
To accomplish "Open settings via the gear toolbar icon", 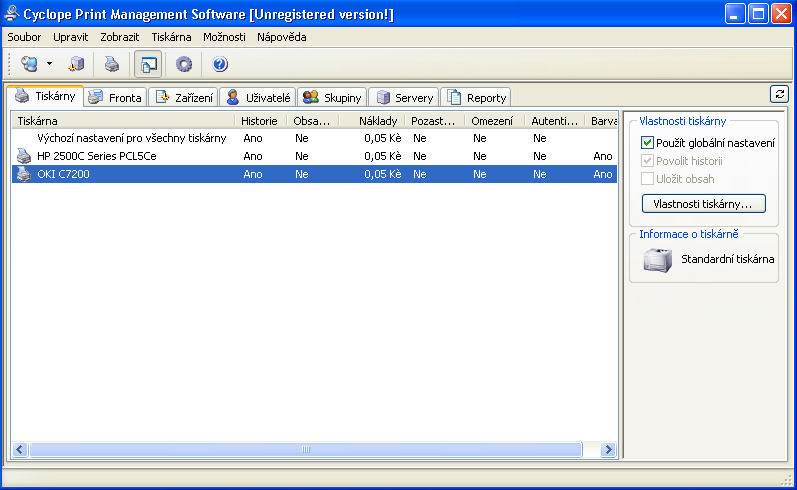I will [x=183, y=64].
